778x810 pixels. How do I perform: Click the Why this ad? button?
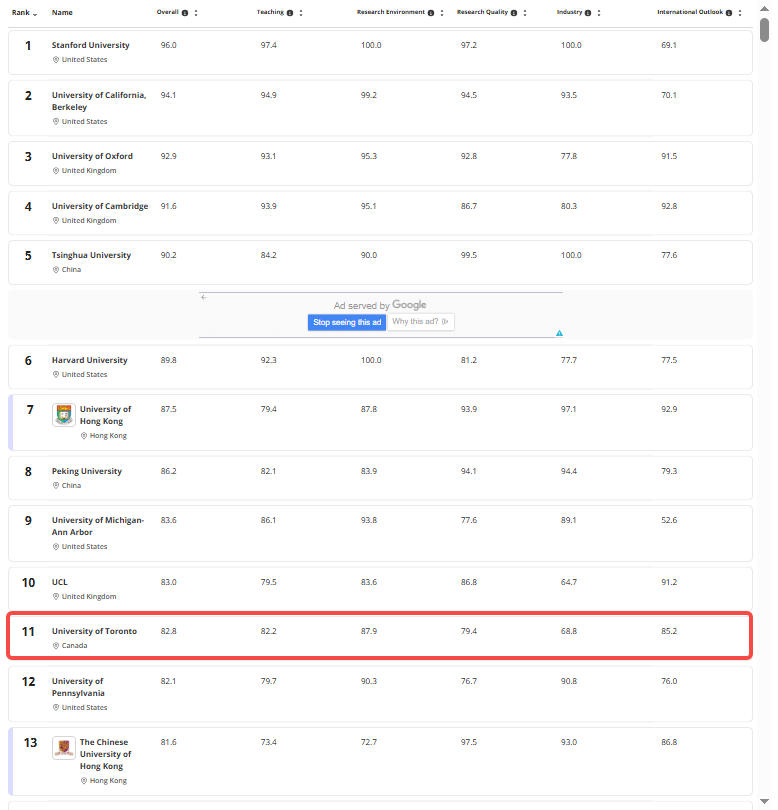pos(420,322)
